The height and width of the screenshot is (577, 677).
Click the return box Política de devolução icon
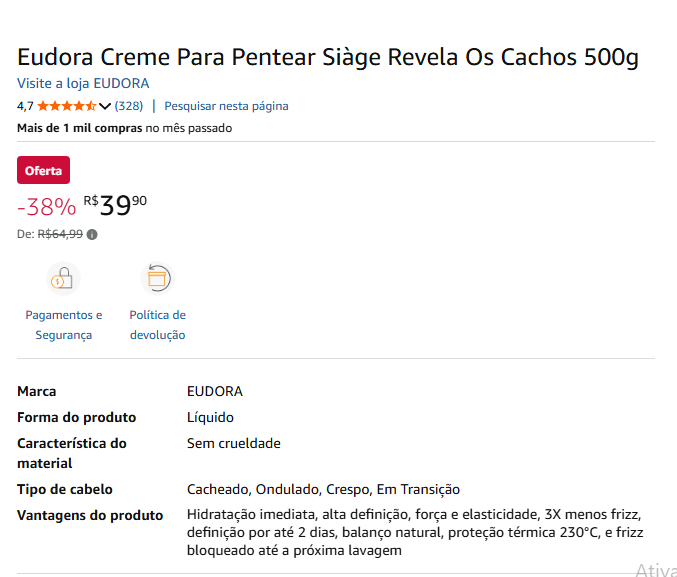click(x=157, y=278)
